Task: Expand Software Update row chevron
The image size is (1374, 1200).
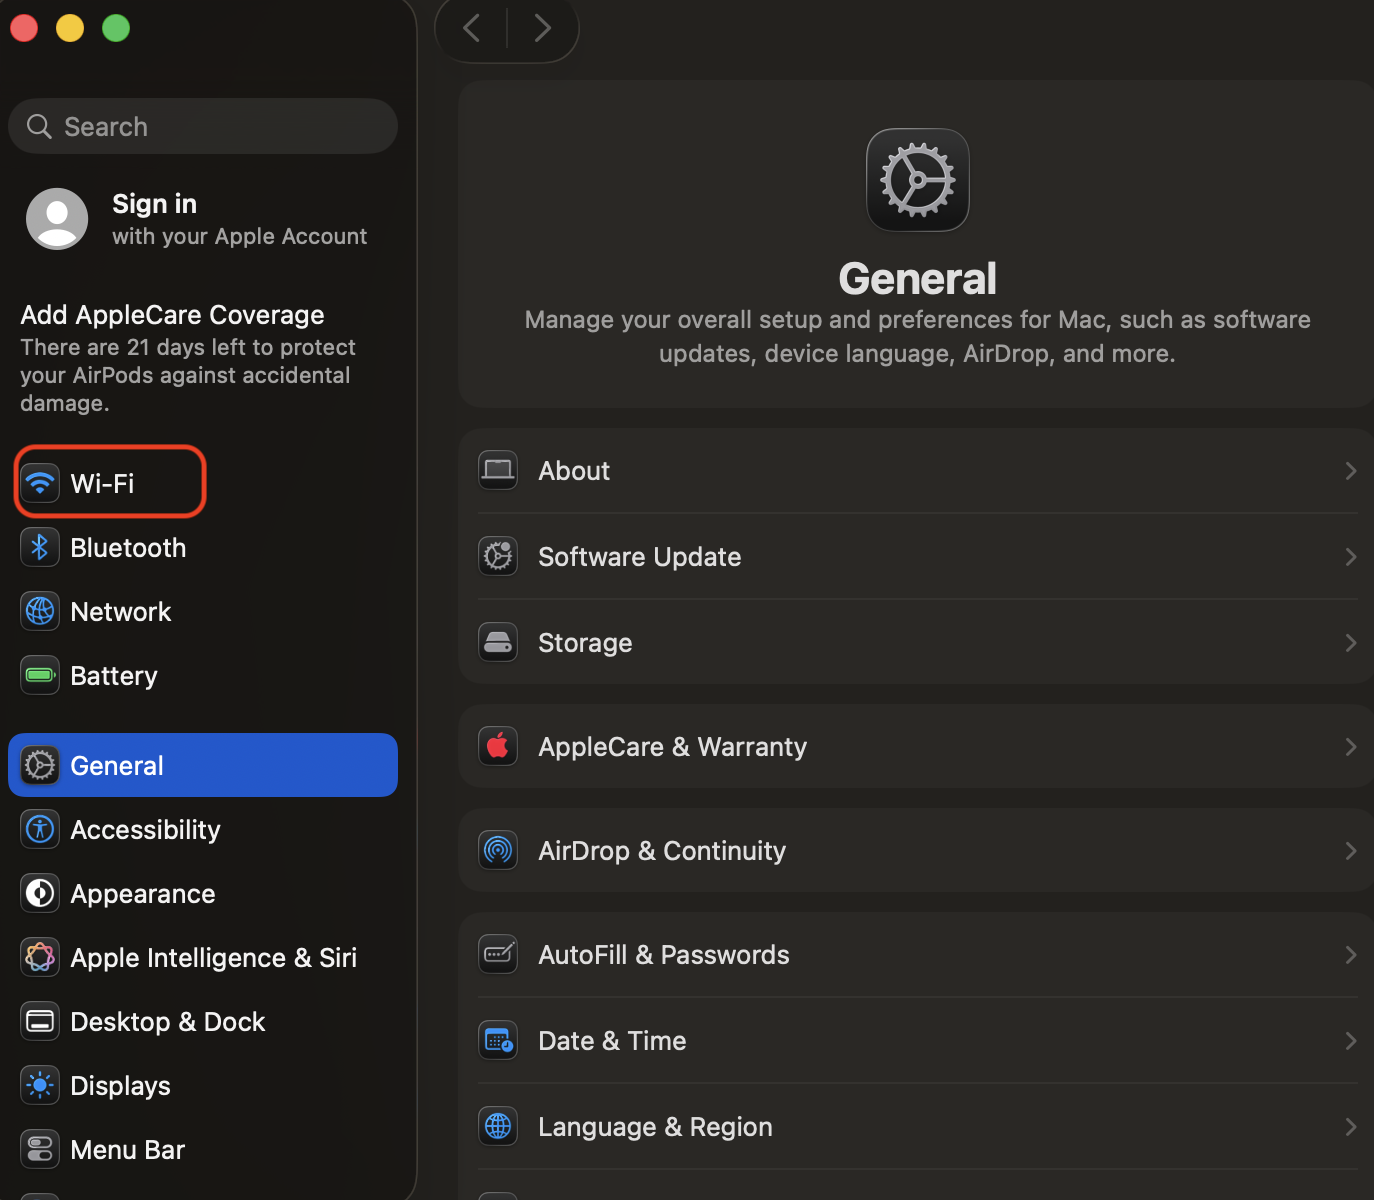Action: click(x=1351, y=556)
